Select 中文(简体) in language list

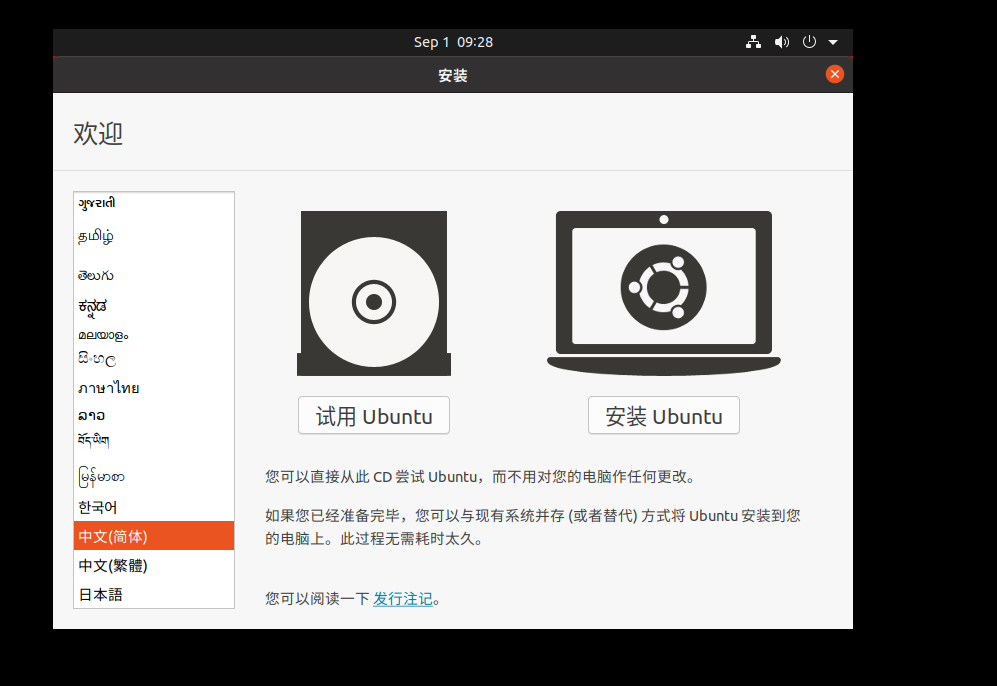coord(154,536)
